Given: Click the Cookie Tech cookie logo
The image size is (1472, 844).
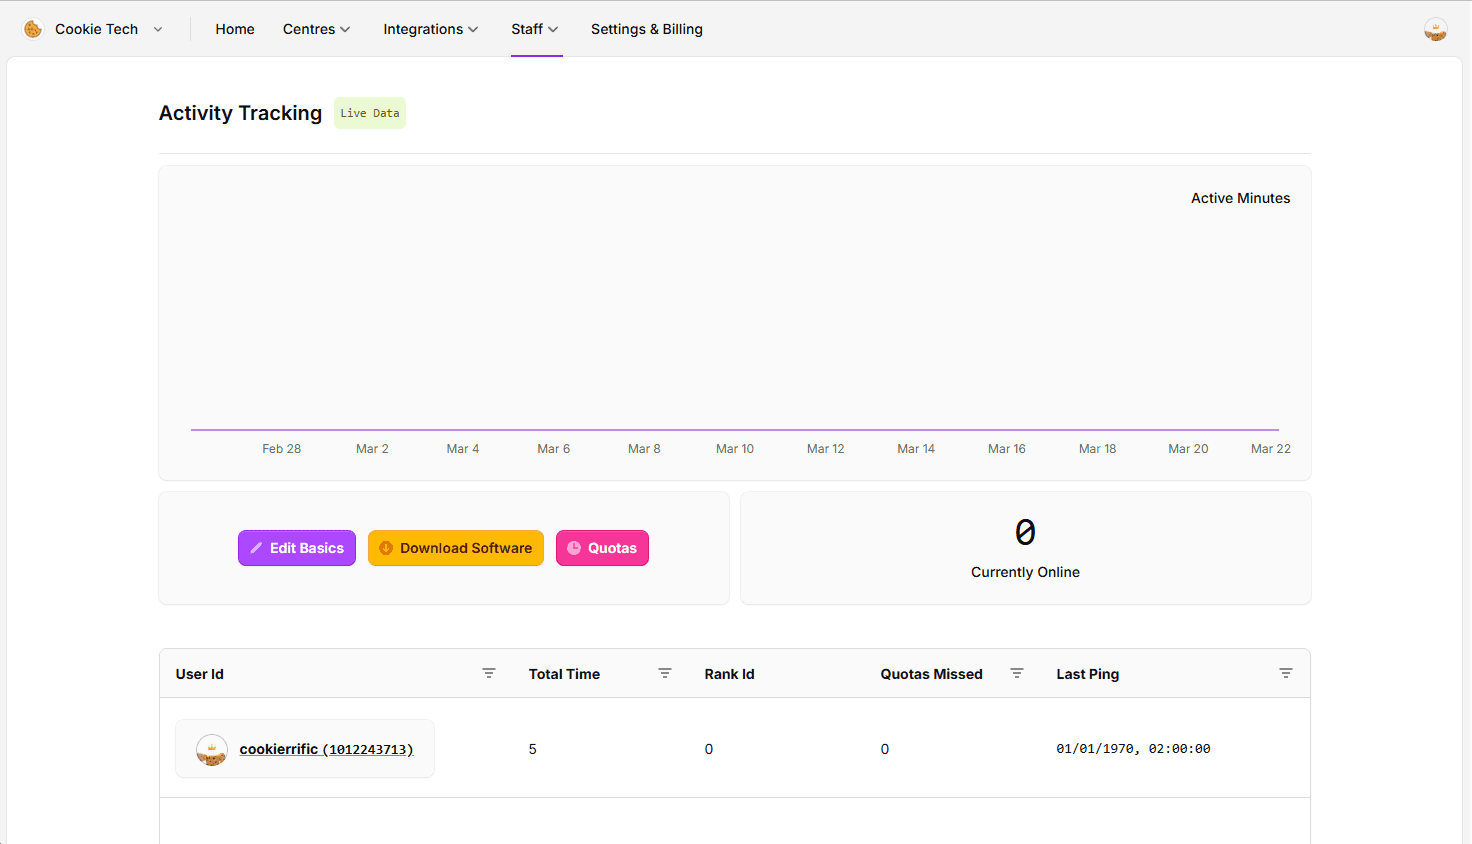Looking at the screenshot, I should [x=33, y=29].
